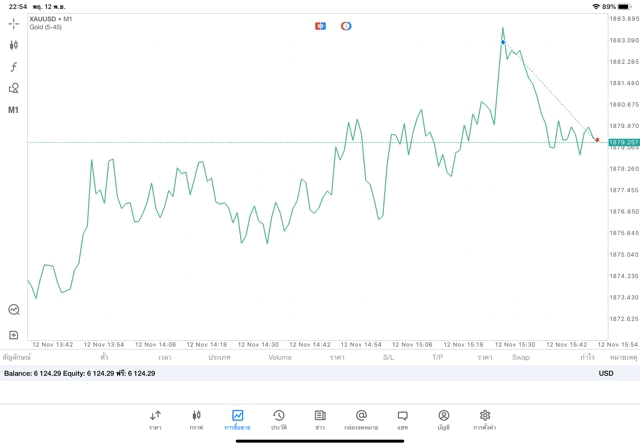Open the Mailbox (กล่องจดหมาย) tab

(x=361, y=419)
